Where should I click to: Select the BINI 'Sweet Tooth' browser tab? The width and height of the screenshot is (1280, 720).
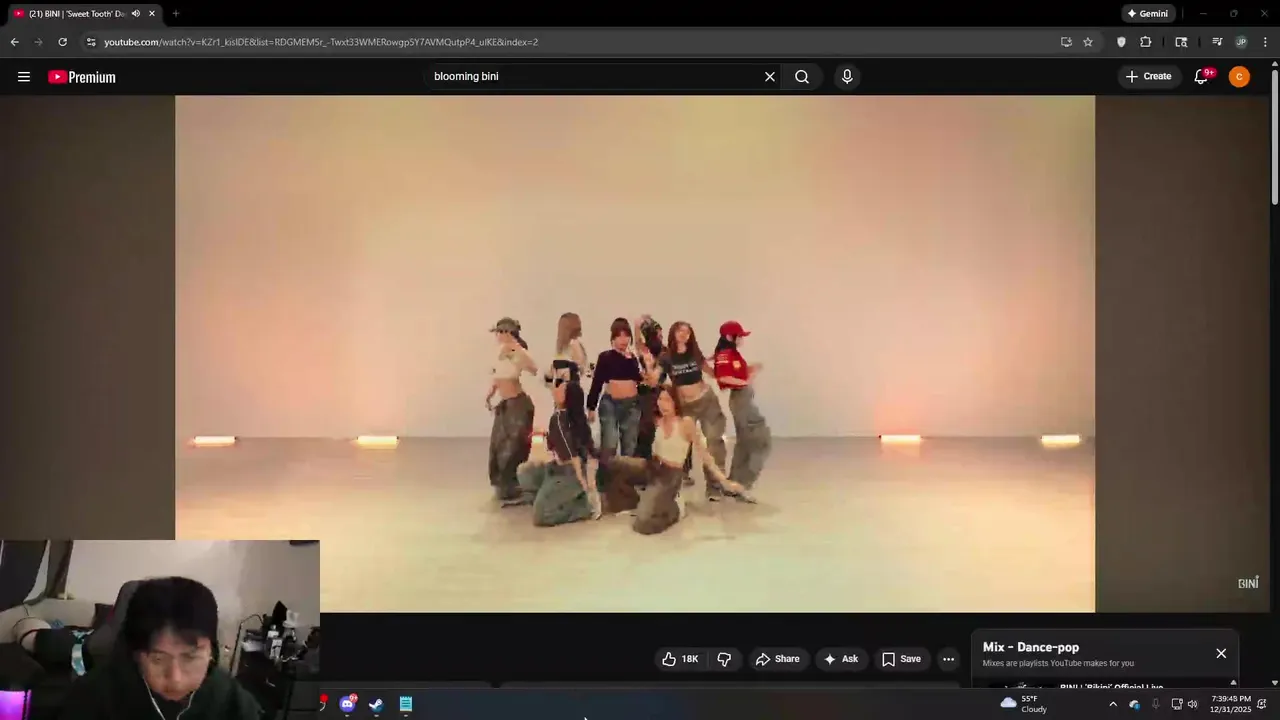(84, 14)
